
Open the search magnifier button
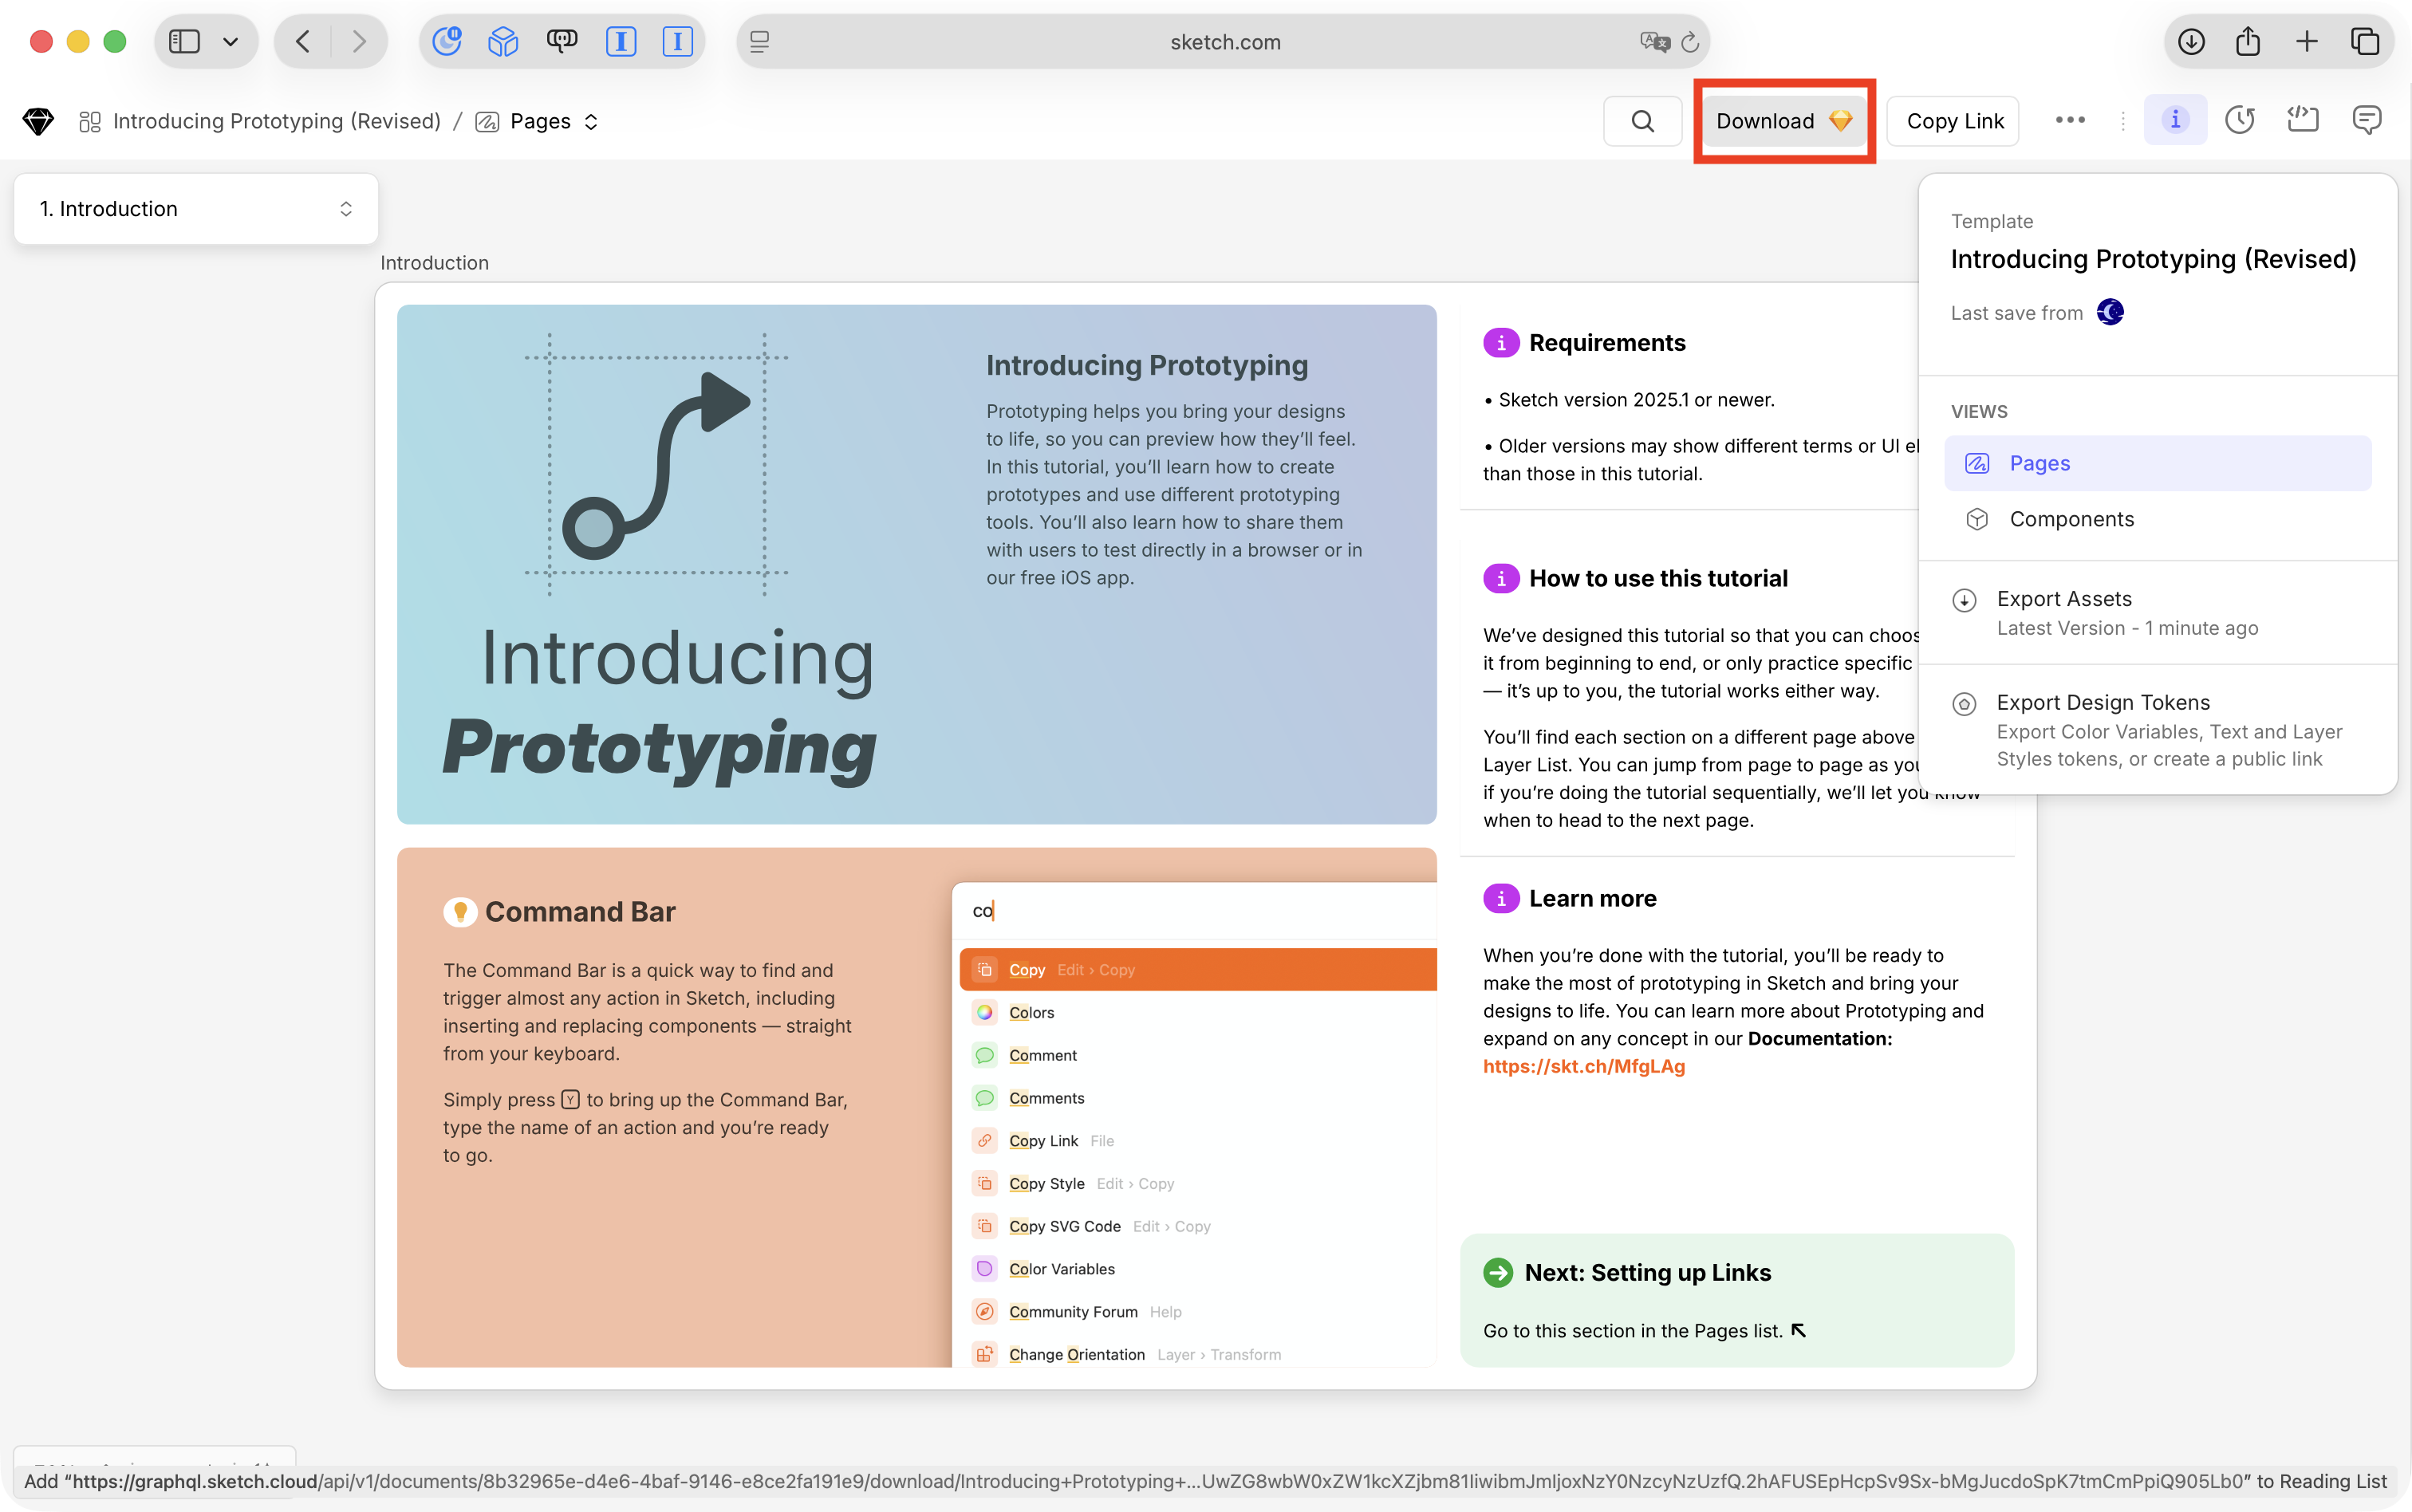[1642, 121]
